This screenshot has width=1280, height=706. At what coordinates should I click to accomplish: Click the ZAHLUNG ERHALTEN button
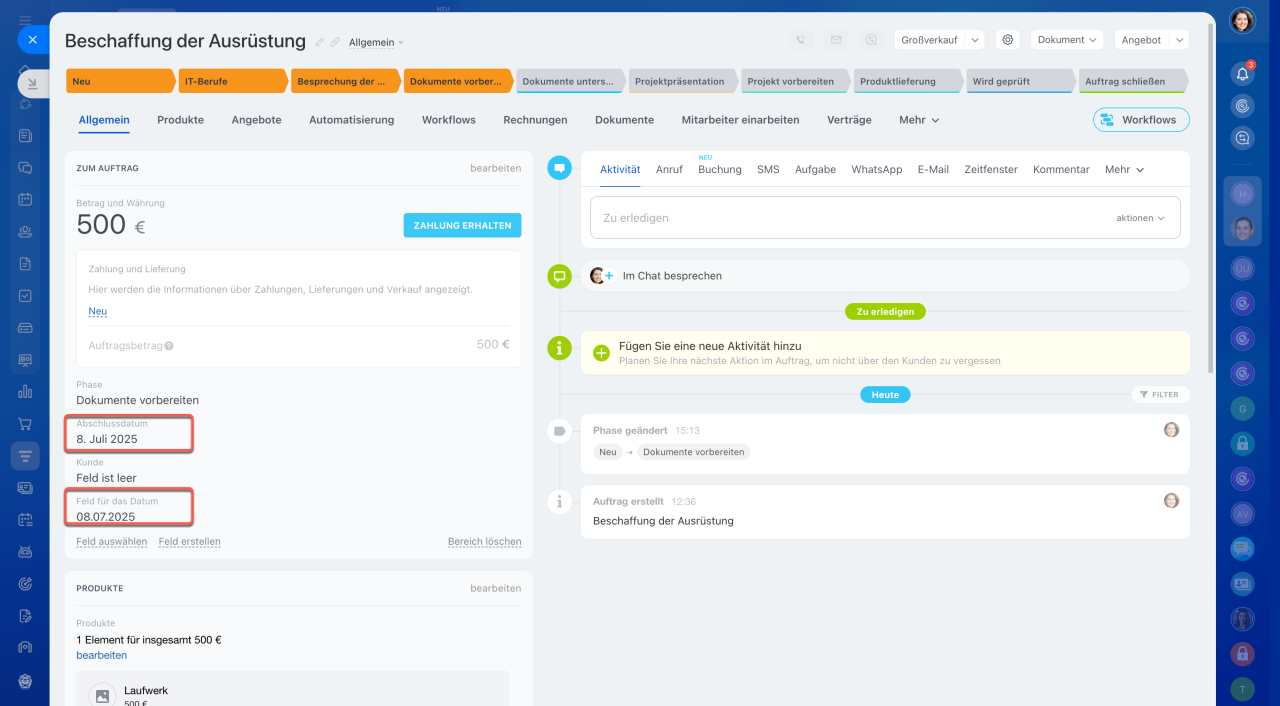pyautogui.click(x=462, y=225)
